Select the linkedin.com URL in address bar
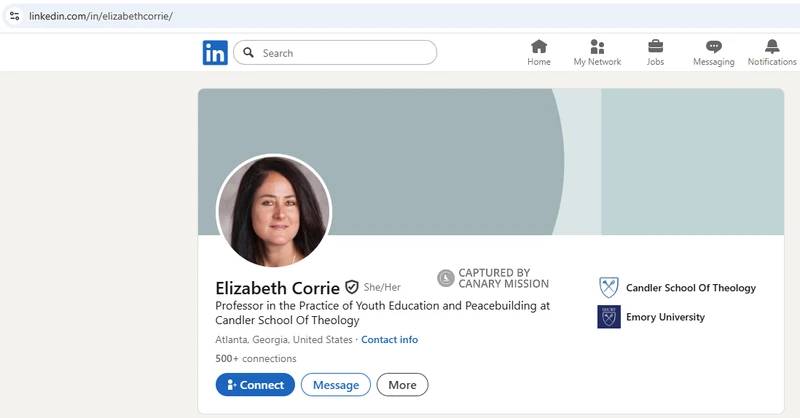 tap(101, 16)
